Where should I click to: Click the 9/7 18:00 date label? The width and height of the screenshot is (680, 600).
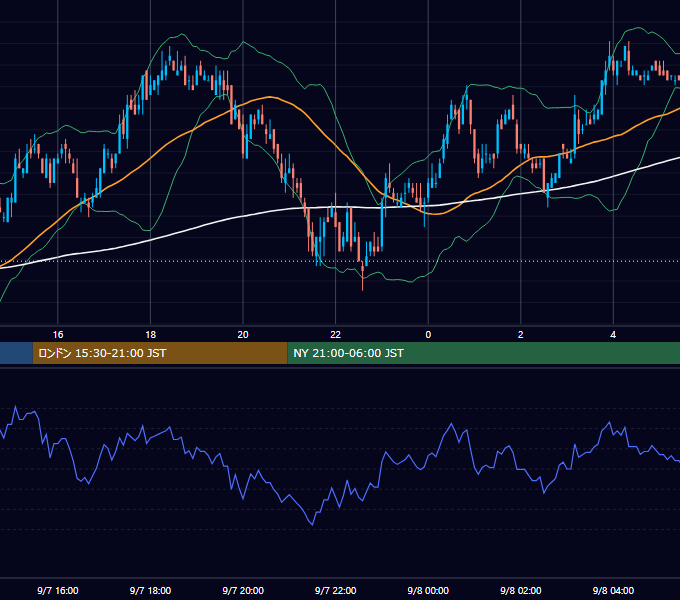point(150,590)
